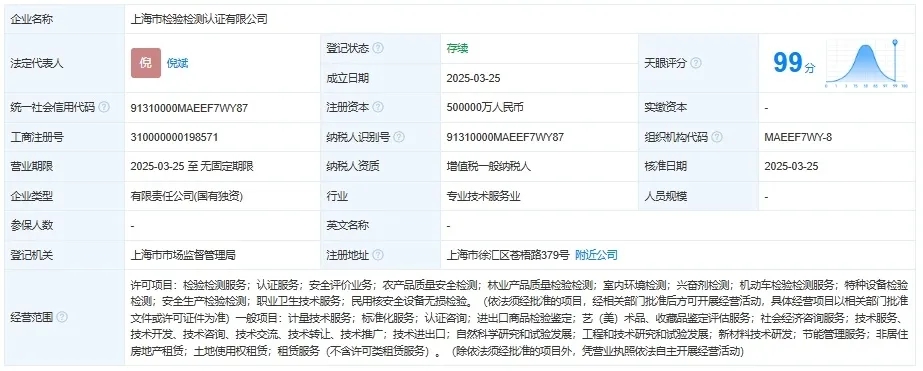
Task: Open help icon next to 统一社会信用代码
Action: point(104,108)
